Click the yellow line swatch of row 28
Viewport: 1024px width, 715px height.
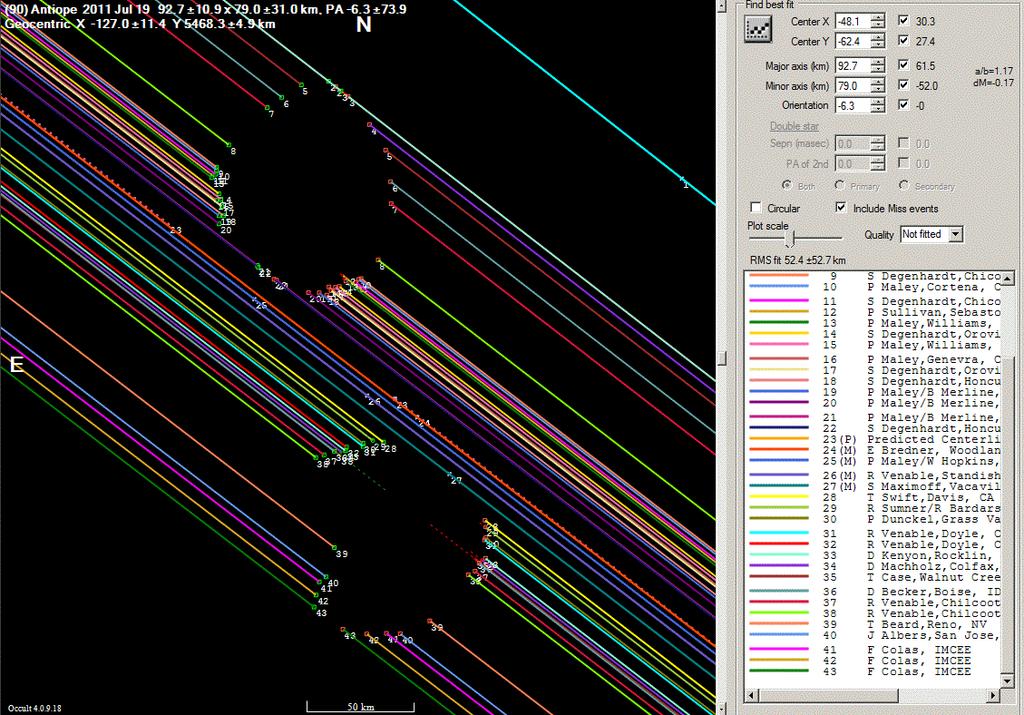click(x=778, y=498)
